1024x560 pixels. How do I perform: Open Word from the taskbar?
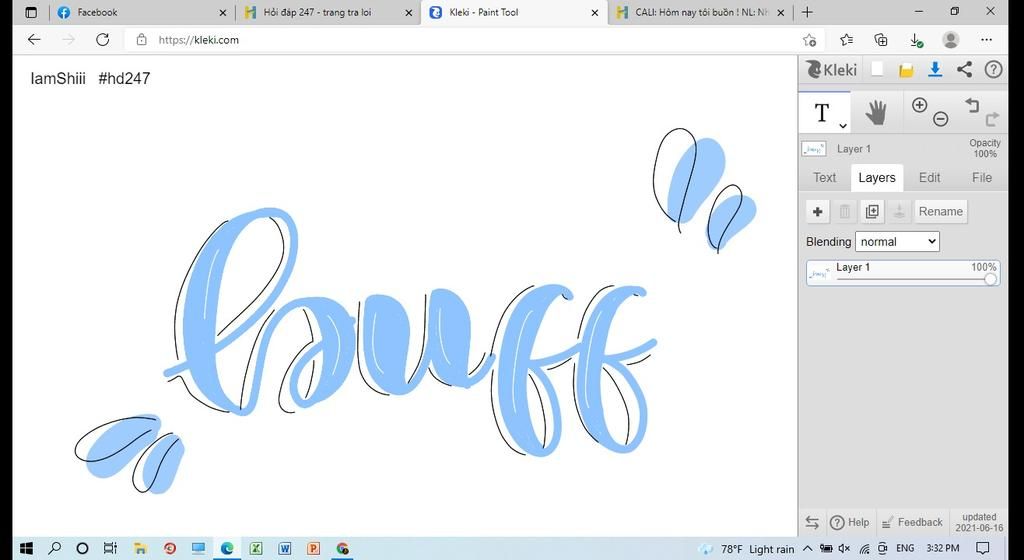point(285,548)
